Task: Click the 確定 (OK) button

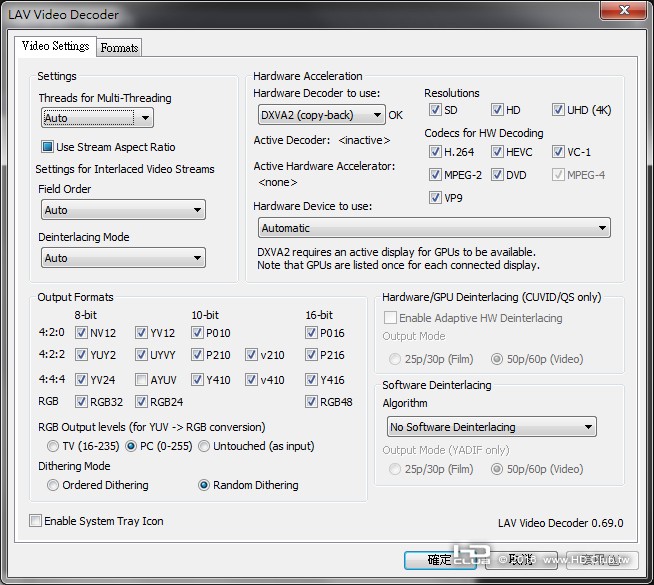Action: 440,560
